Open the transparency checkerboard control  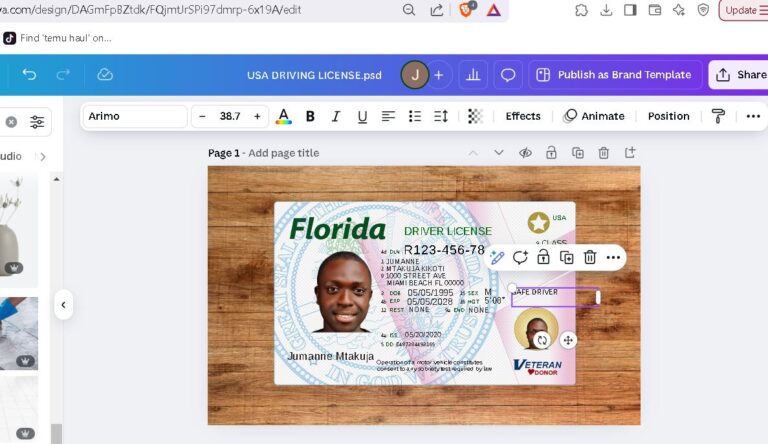(x=475, y=116)
